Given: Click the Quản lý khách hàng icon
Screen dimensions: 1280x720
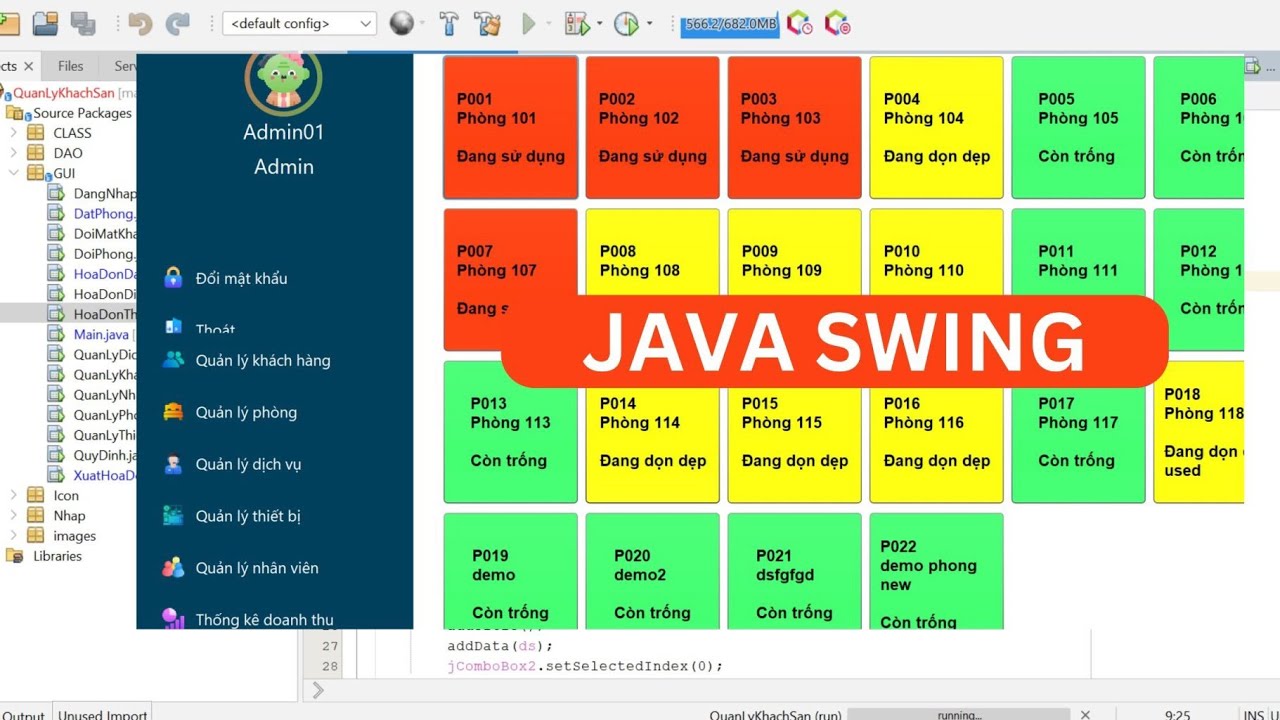Looking at the screenshot, I should [x=173, y=360].
